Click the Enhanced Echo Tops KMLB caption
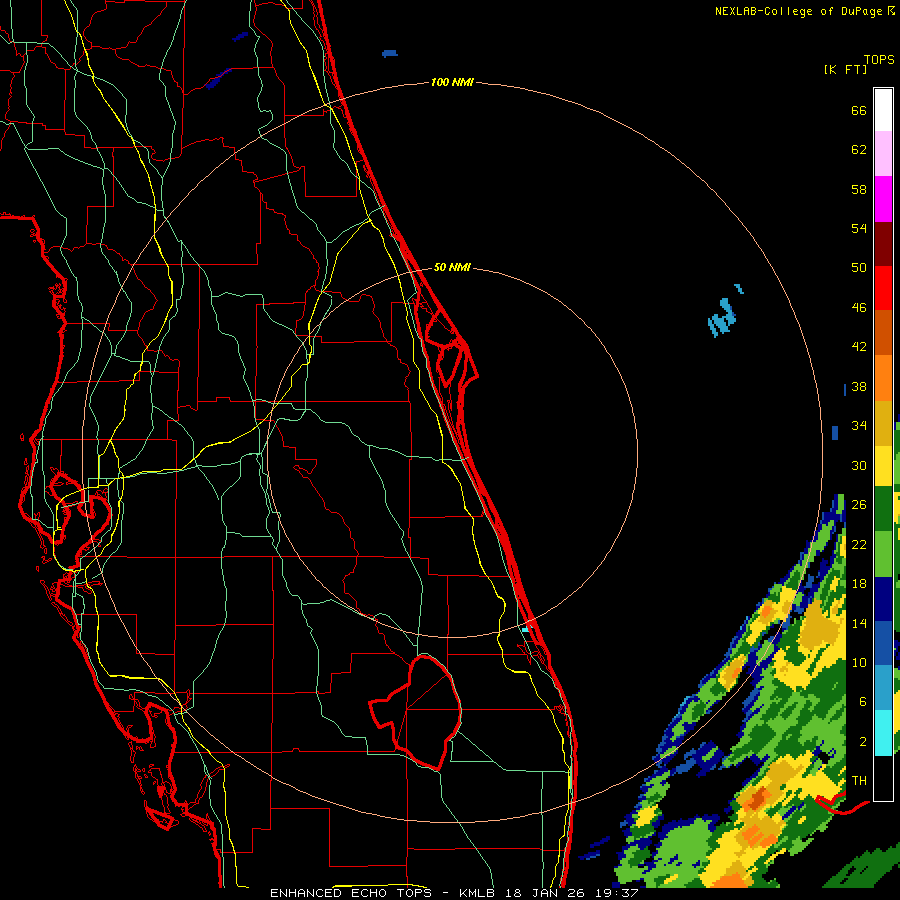The height and width of the screenshot is (900, 900). (x=454, y=893)
